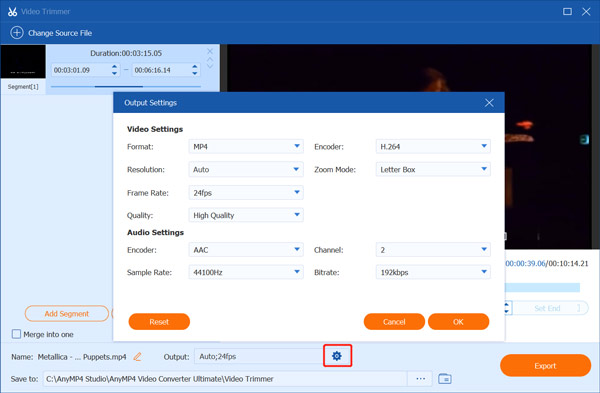
Task: Click the Duration:00:03:15.05 text
Action: click(126, 53)
